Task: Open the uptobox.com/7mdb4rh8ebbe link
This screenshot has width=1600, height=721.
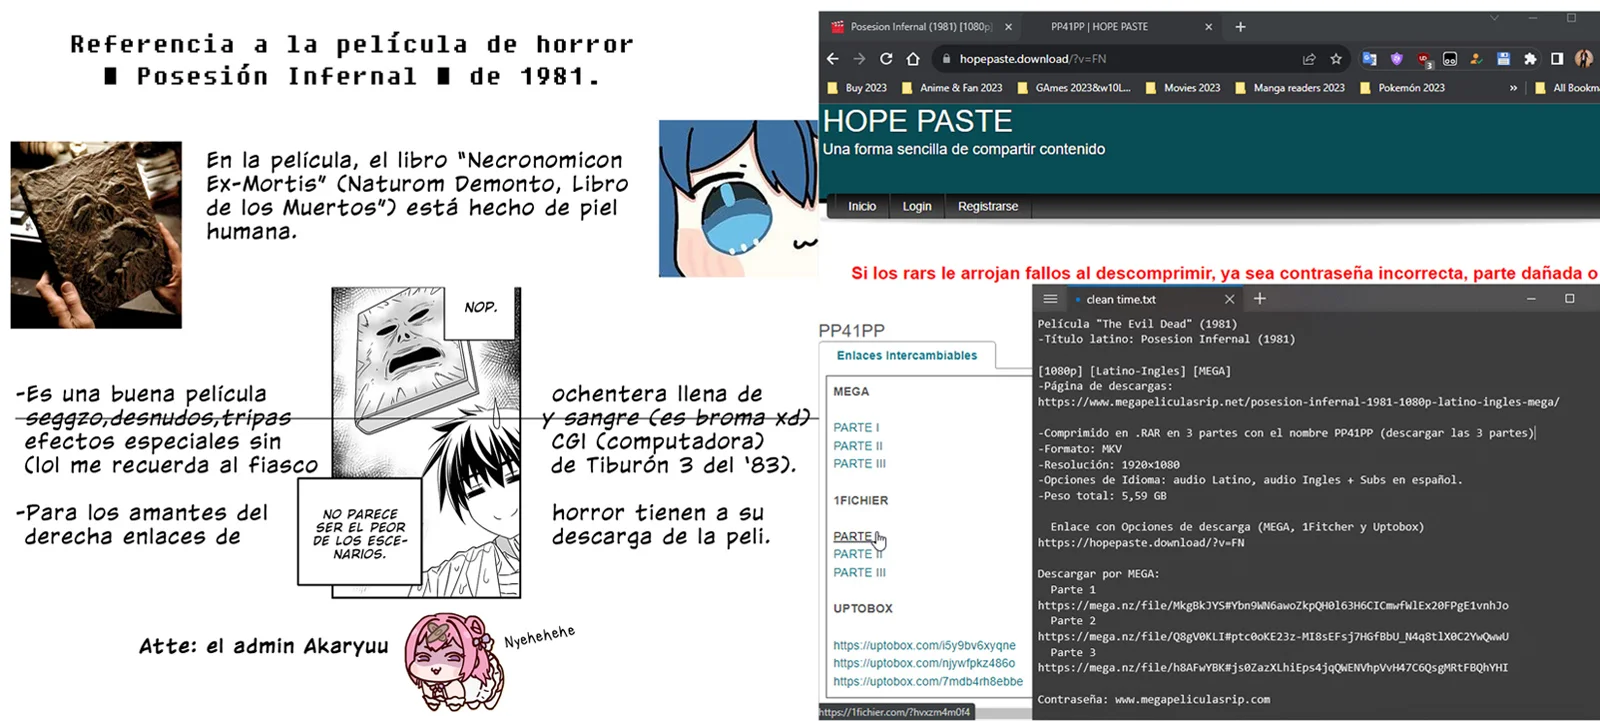Action: [x=928, y=682]
